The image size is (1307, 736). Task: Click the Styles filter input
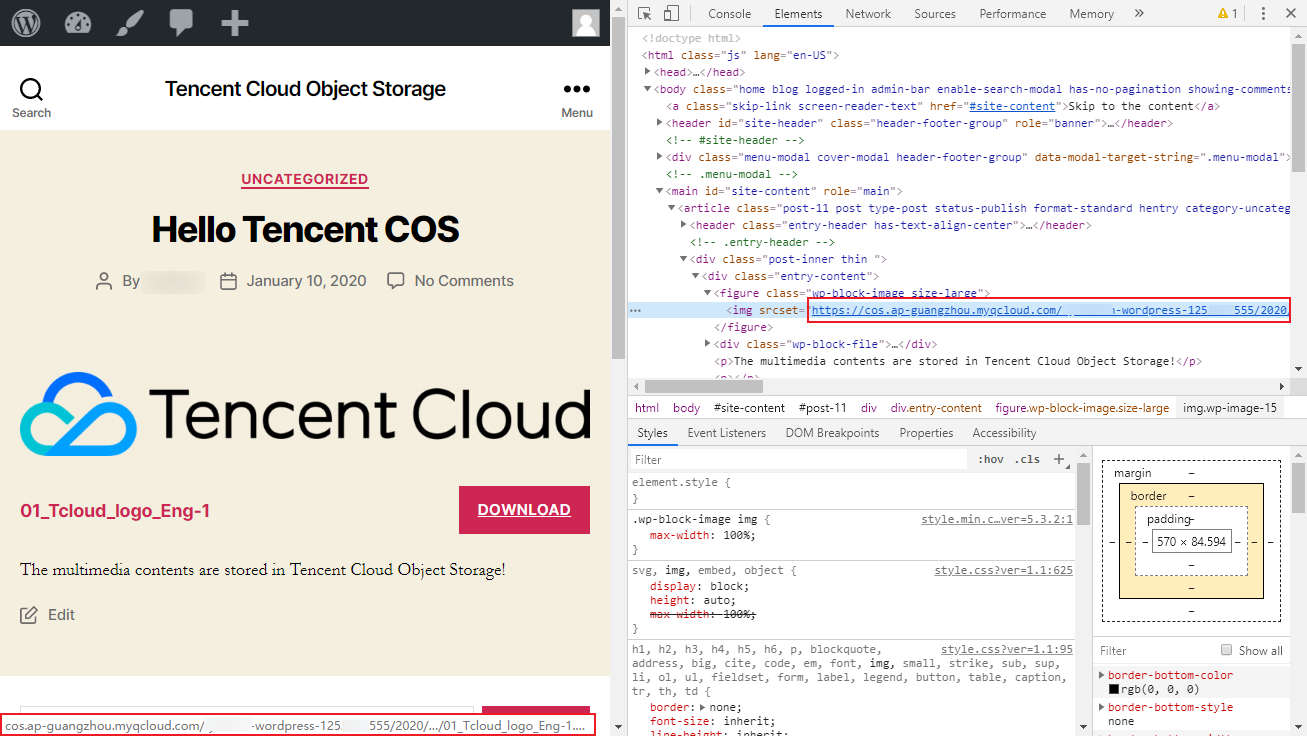point(800,459)
